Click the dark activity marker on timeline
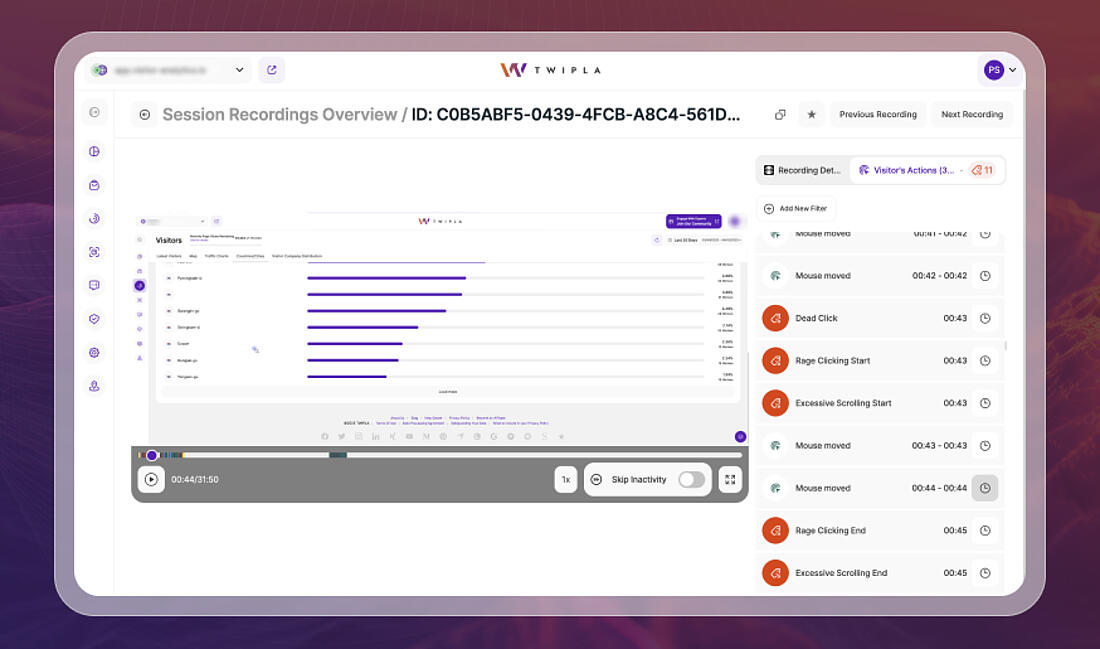 click(338, 455)
